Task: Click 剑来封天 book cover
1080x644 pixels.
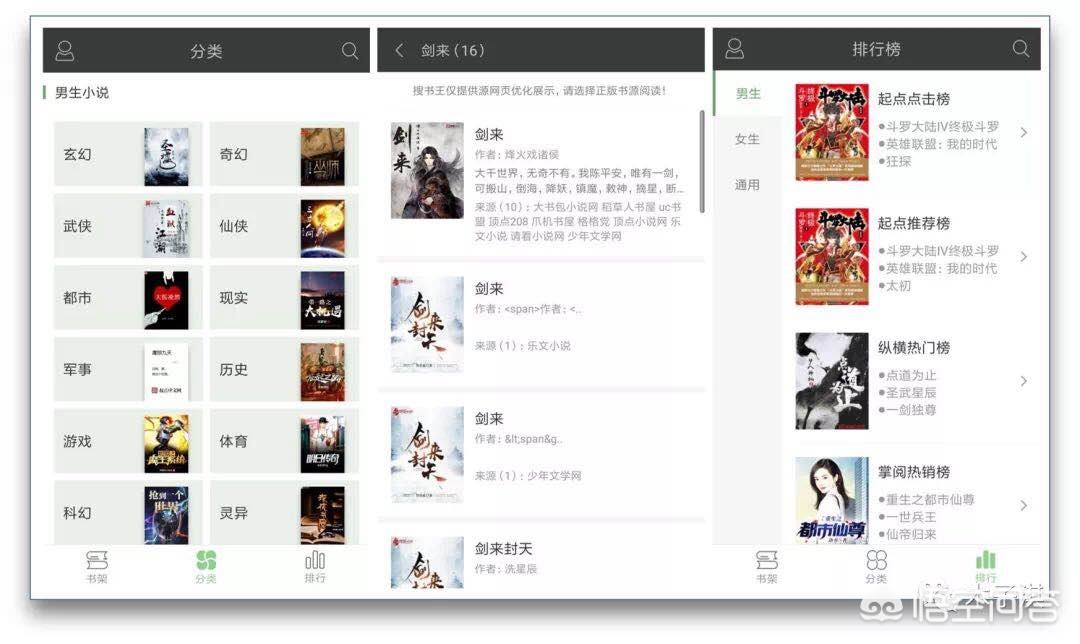Action: coord(427,562)
